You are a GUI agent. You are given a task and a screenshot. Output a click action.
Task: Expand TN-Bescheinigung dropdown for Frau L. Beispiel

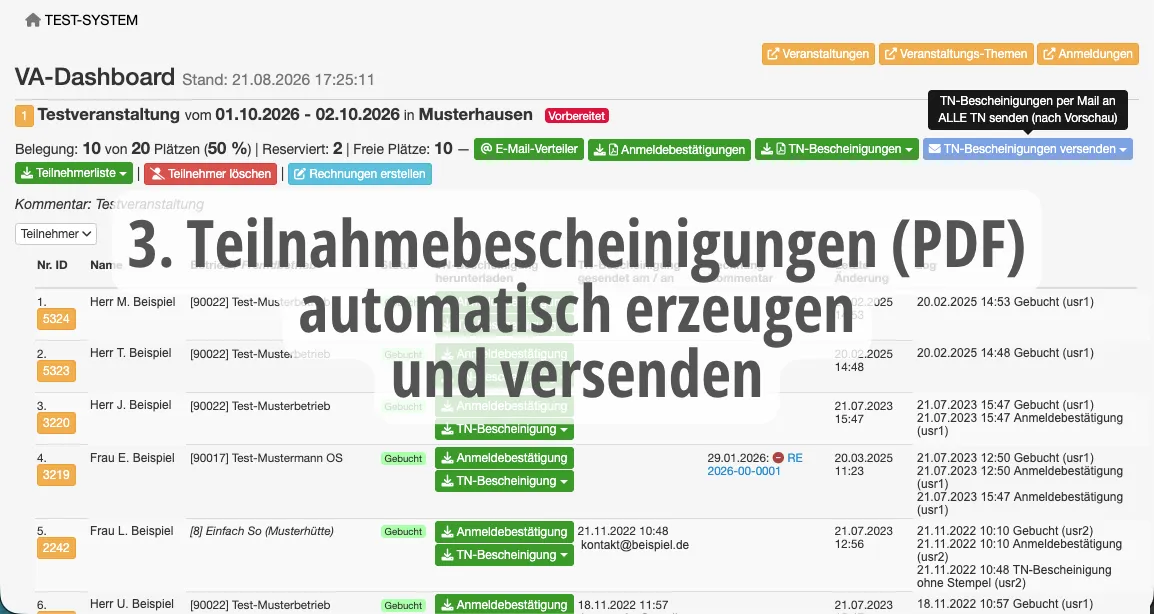click(x=504, y=554)
